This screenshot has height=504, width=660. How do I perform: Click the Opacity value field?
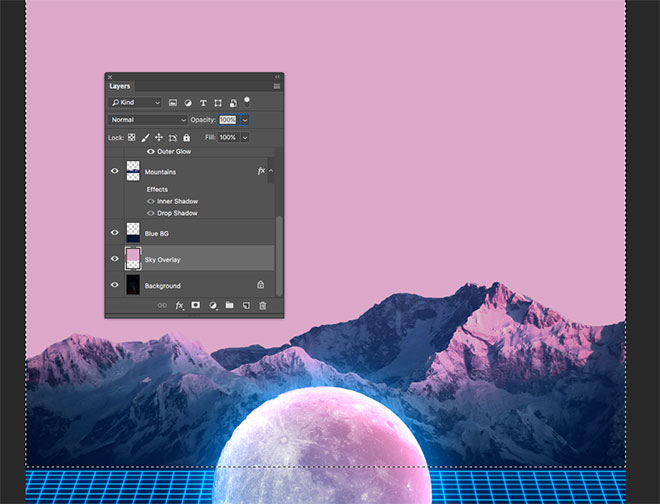[x=228, y=120]
